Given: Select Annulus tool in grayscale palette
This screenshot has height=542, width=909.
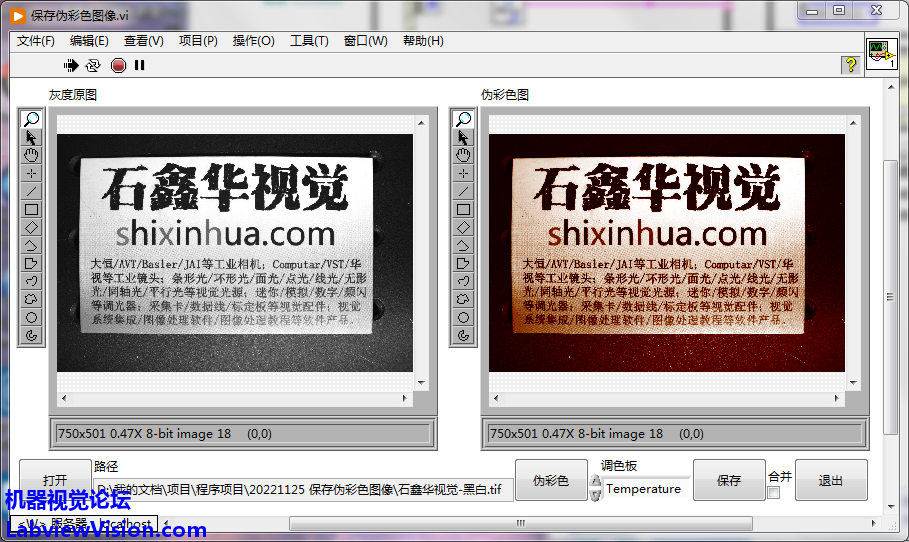Looking at the screenshot, I should pos(31,335).
